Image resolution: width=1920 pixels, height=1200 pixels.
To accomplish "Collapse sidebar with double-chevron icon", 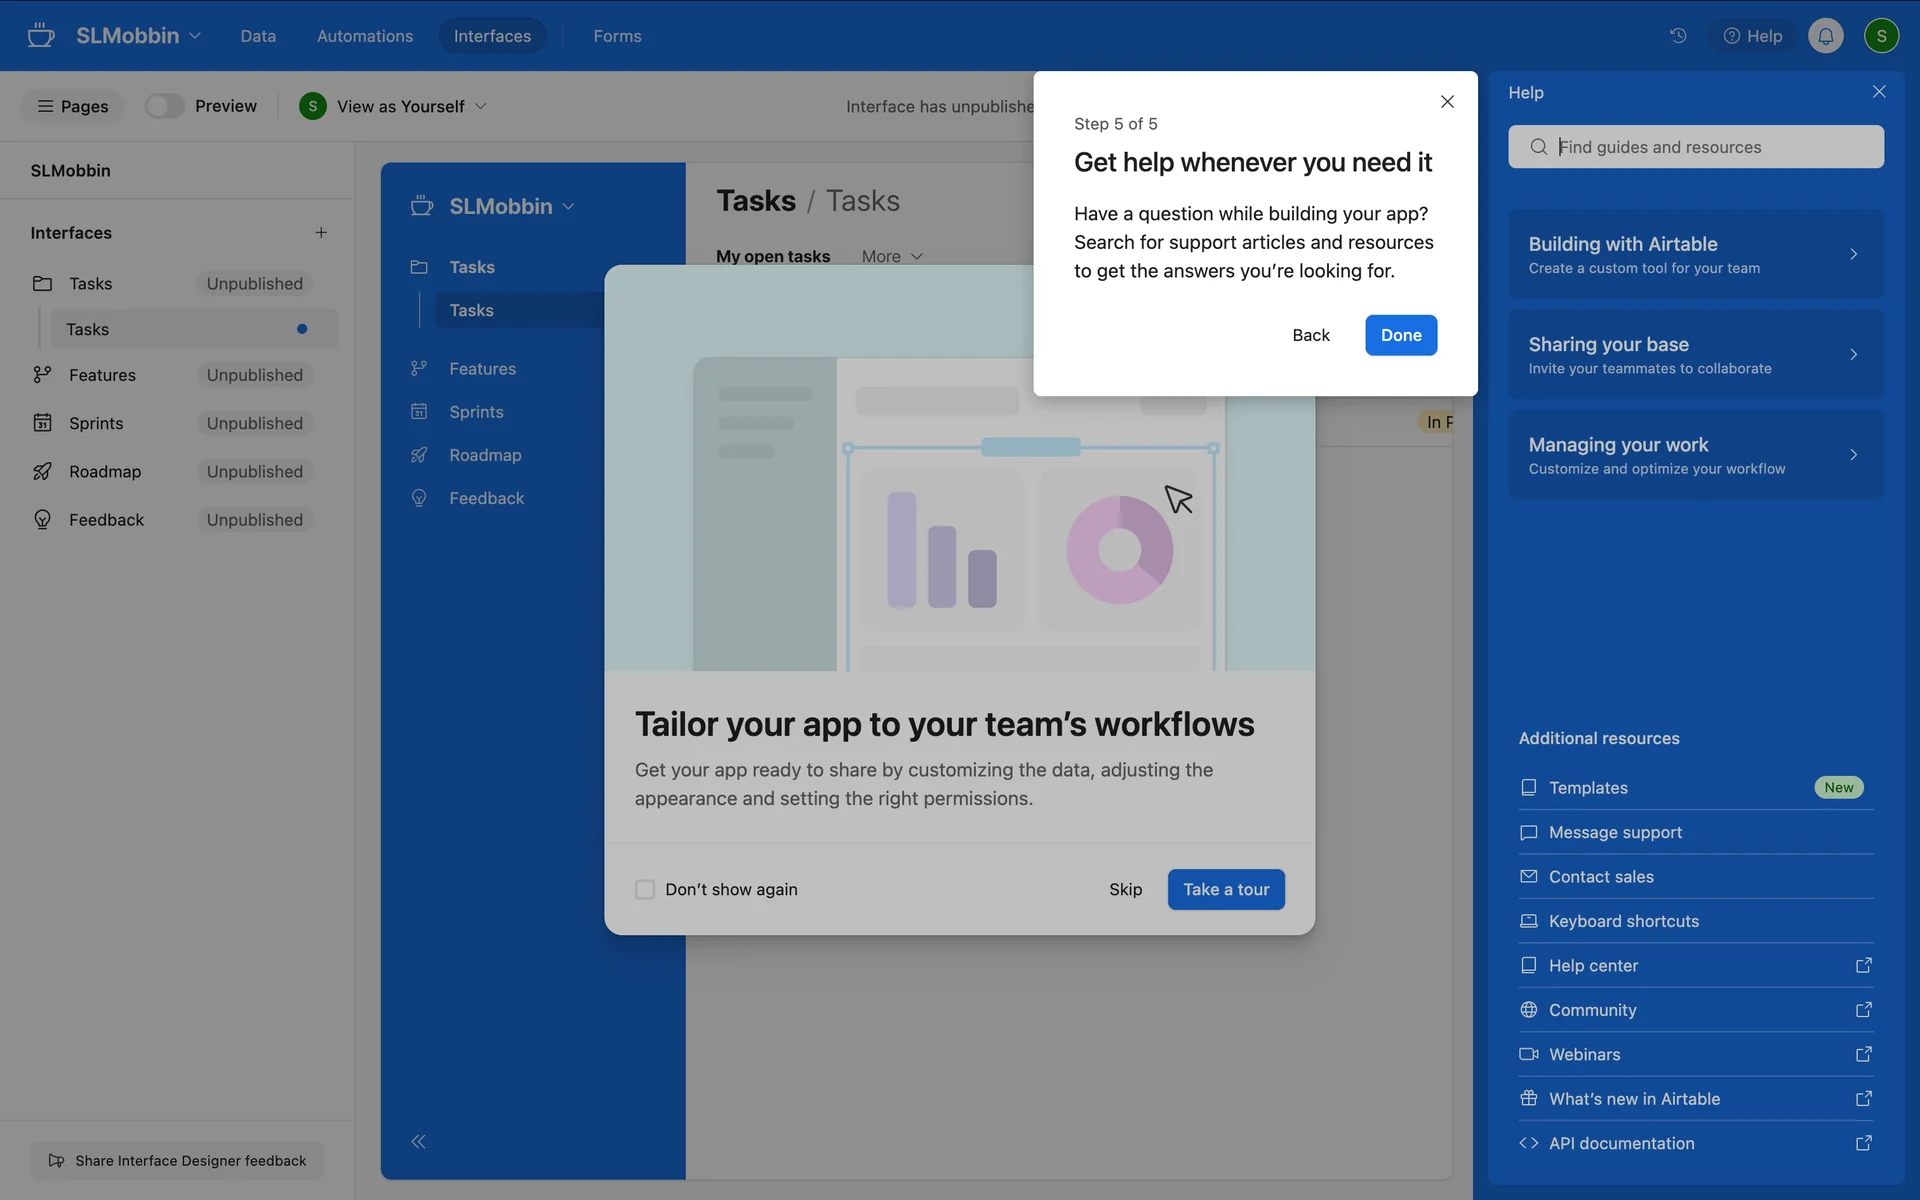I will pos(418,1141).
